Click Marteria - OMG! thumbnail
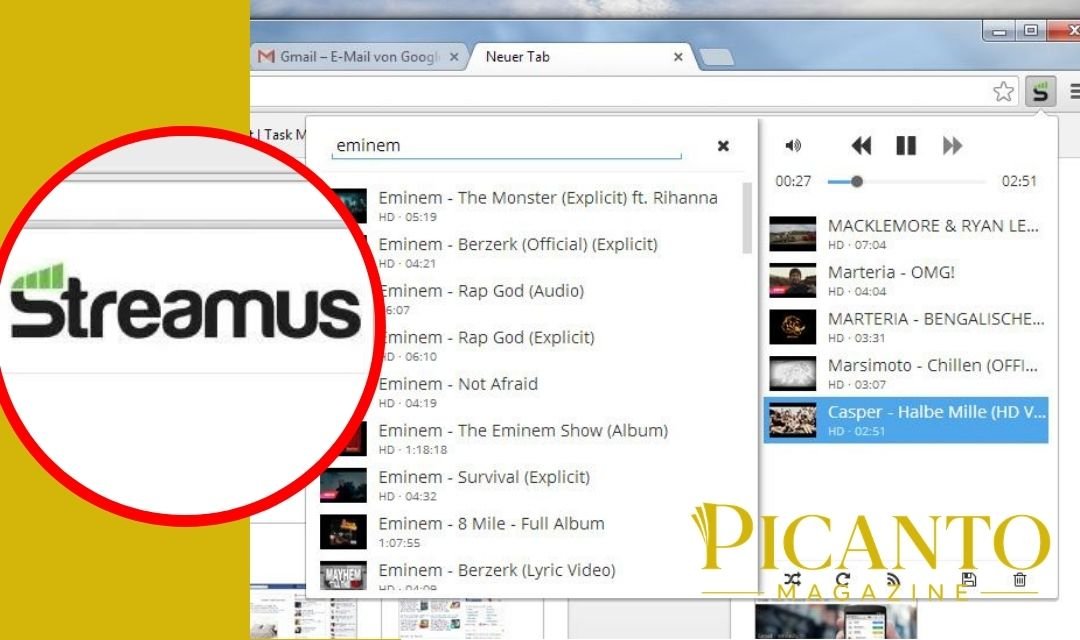Screen dimensions: 1080x640 (x=793, y=280)
